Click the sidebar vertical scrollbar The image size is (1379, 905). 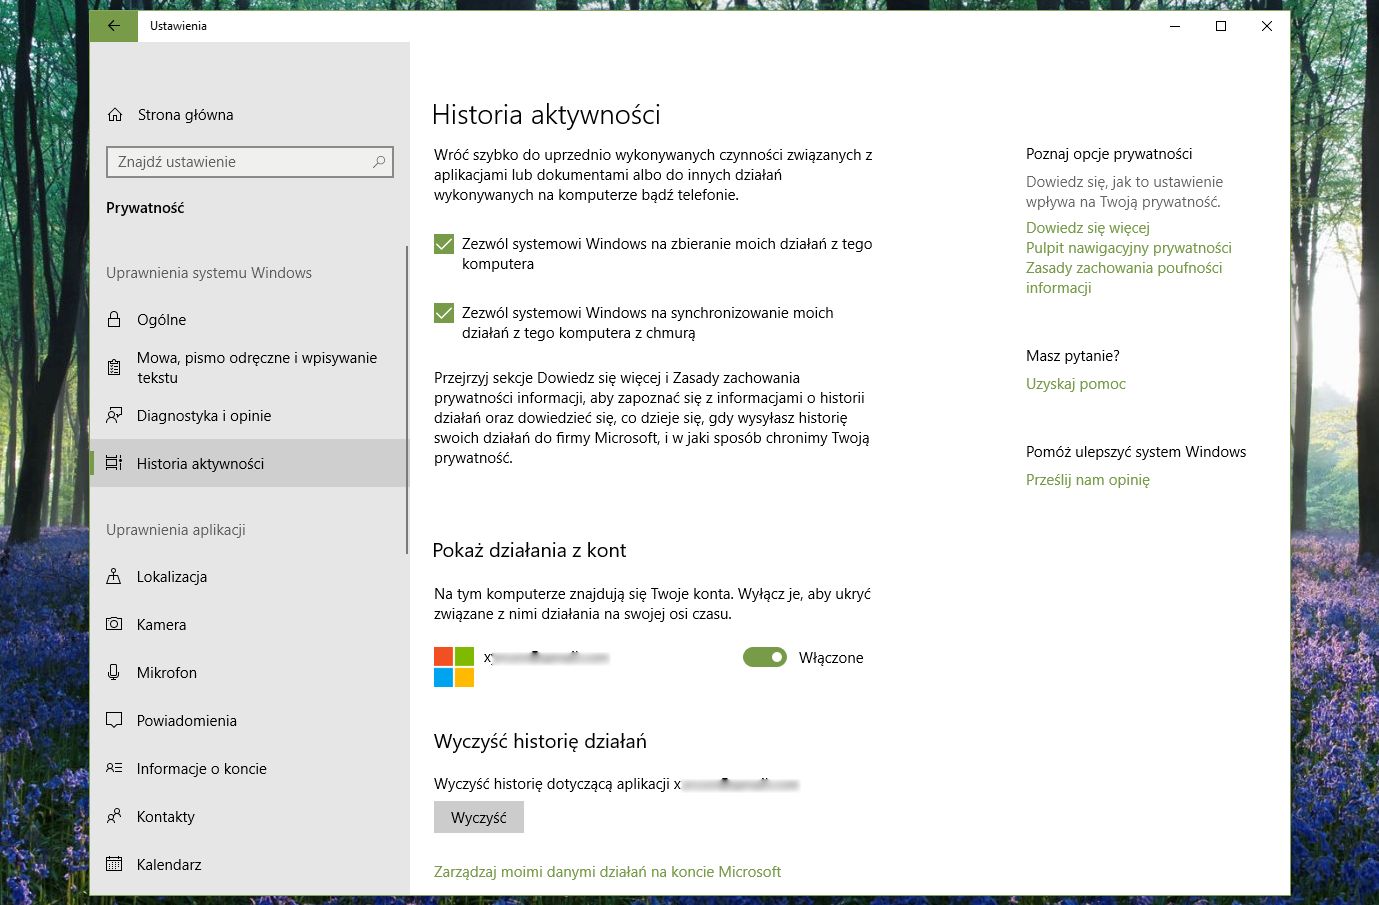click(407, 400)
